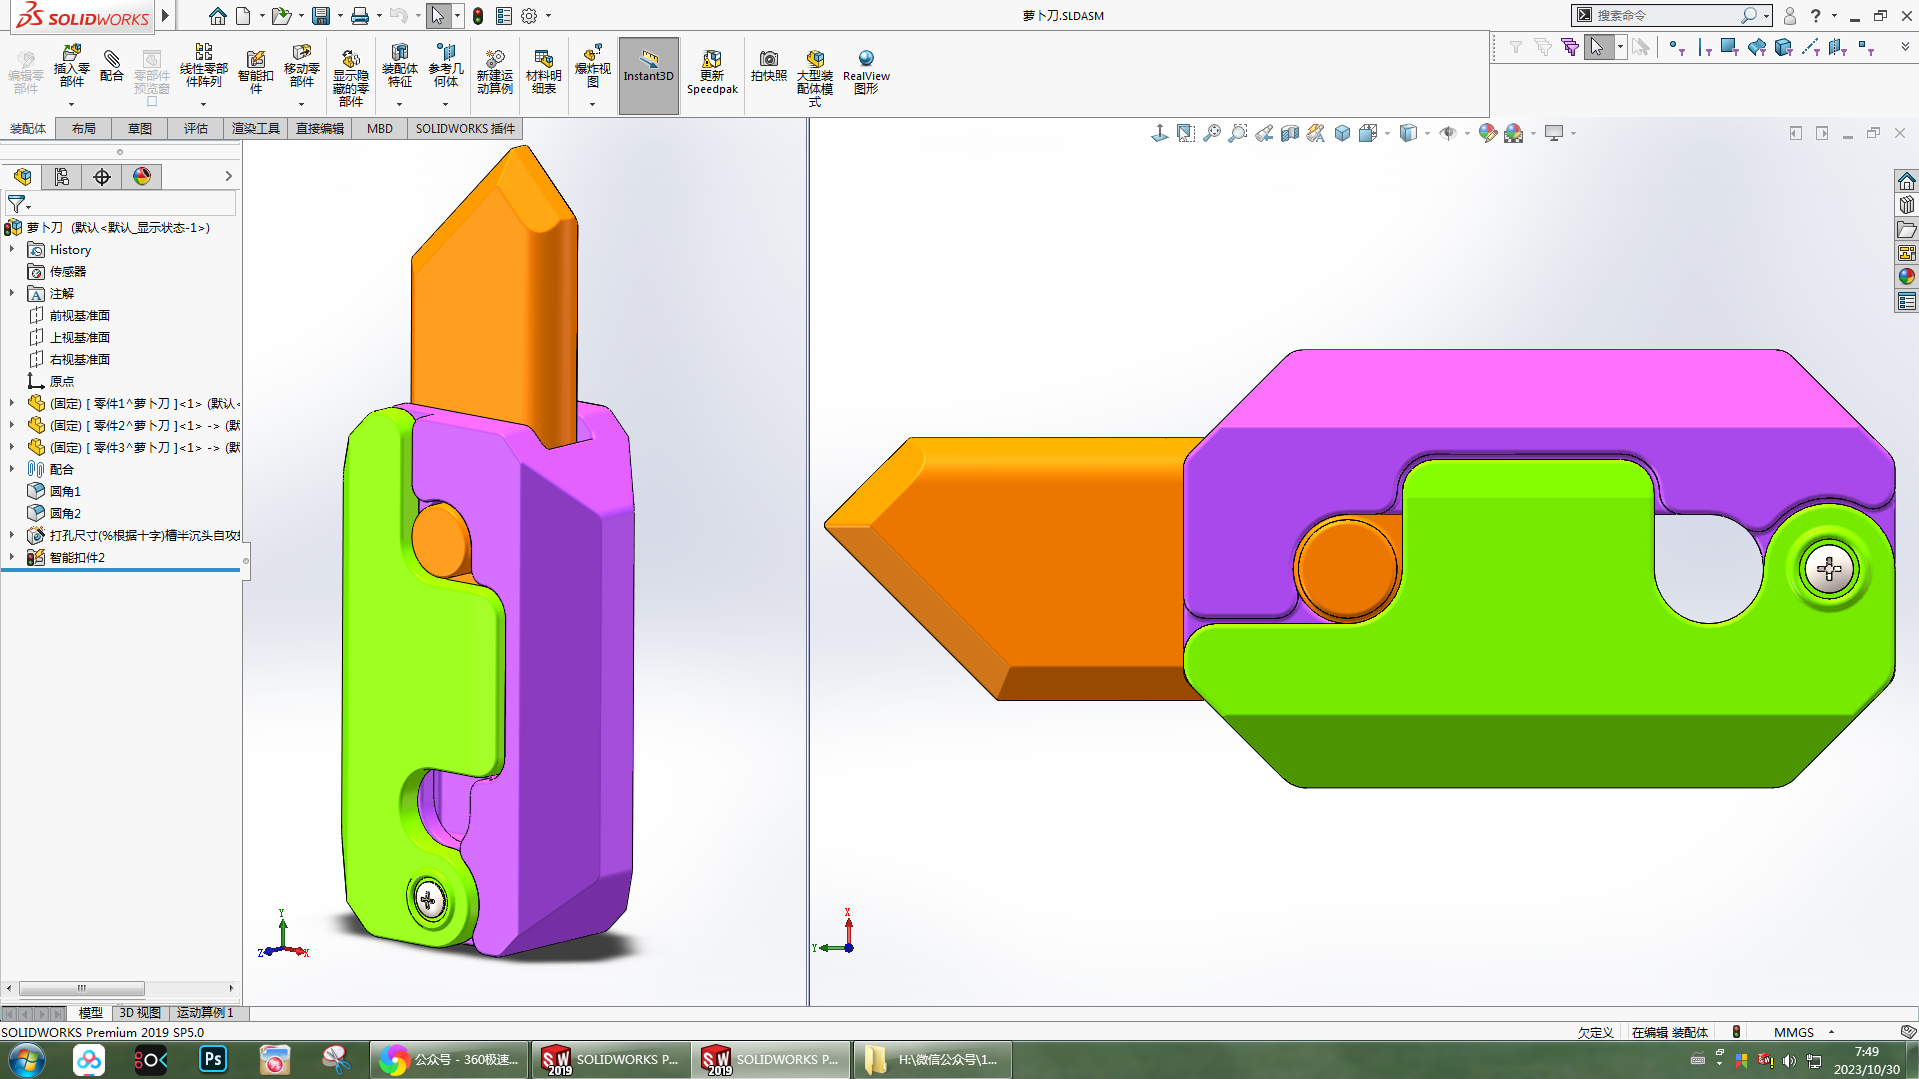
Task: Click the 配合 mate tool
Action: coord(112,68)
